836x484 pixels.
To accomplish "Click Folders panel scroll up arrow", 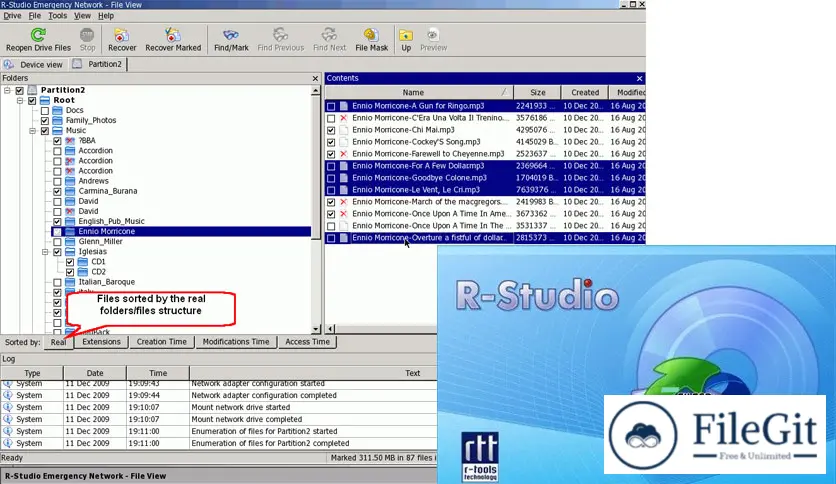I will (316, 91).
